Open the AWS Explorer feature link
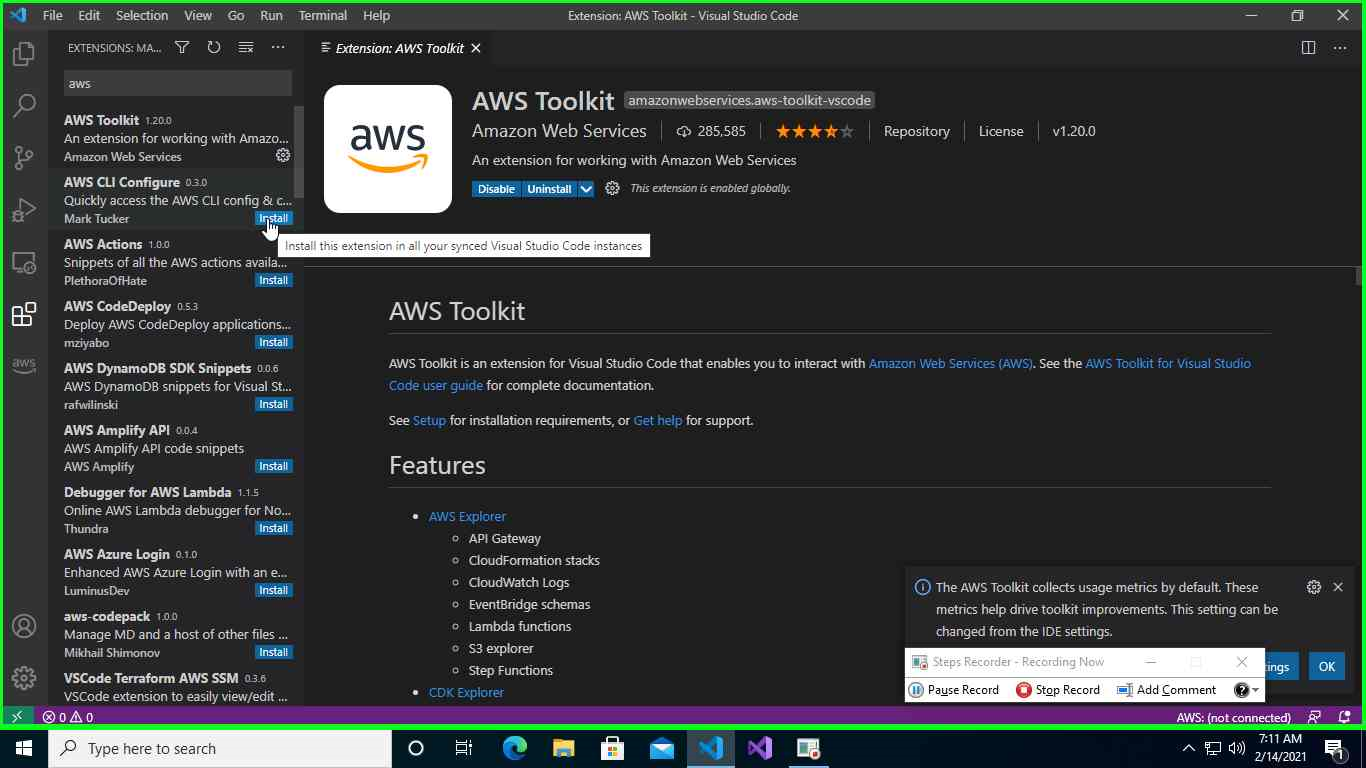The width and height of the screenshot is (1366, 768). [x=467, y=516]
